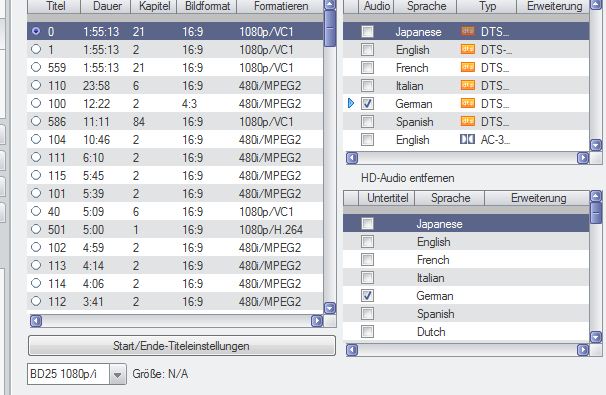Click subtitle list scroll right arrow
This screenshot has width=606, height=395.
coord(583,350)
